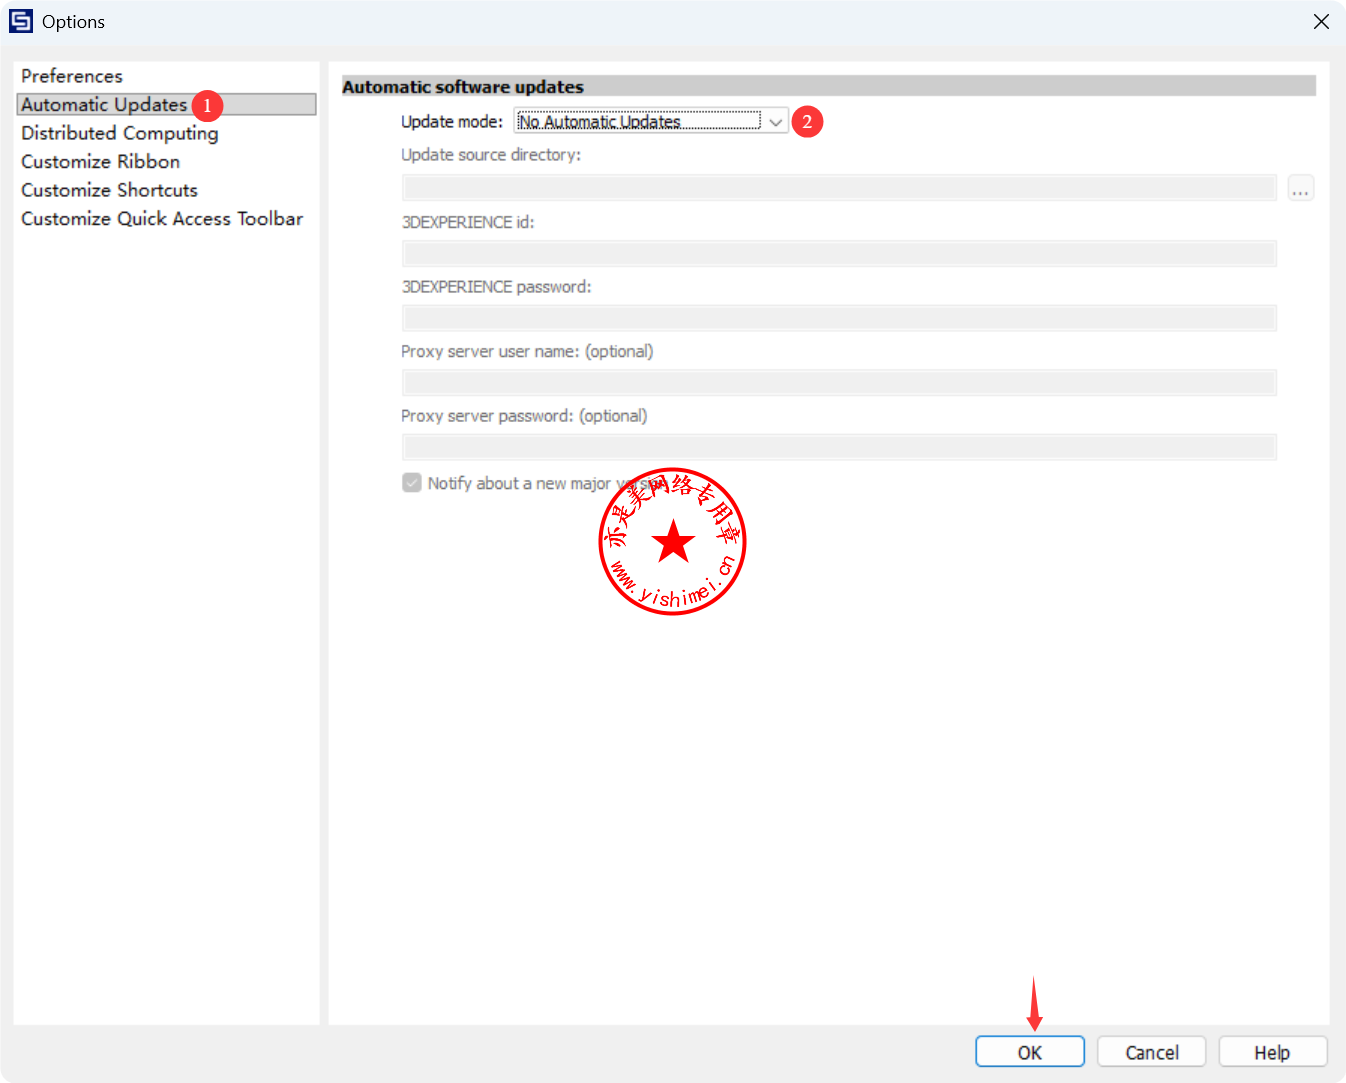This screenshot has width=1346, height=1083.
Task: Click the Update source directory field
Action: pyautogui.click(x=838, y=188)
